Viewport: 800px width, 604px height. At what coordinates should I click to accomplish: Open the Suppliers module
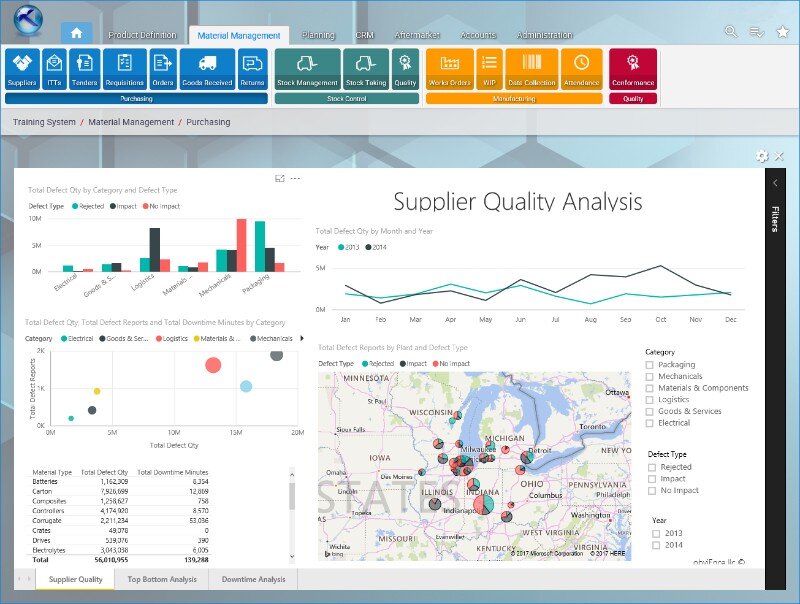(22, 69)
